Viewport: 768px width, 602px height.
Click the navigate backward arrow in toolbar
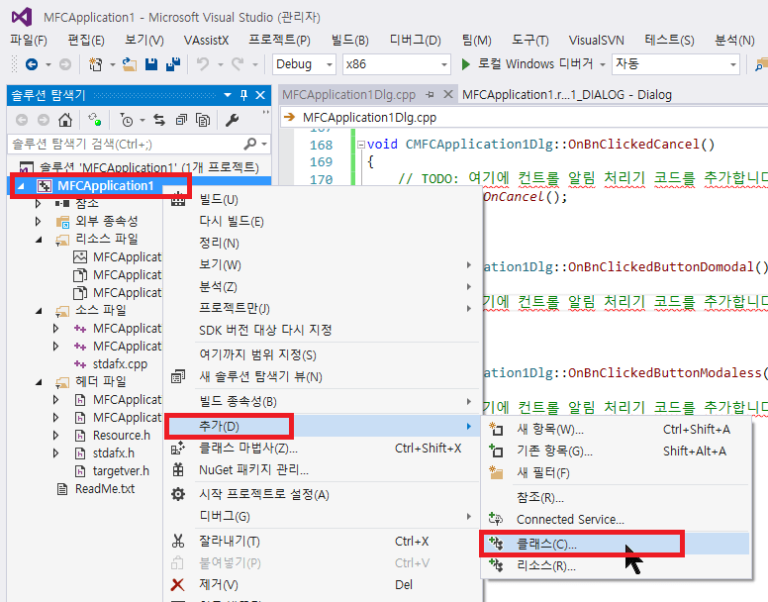click(31, 64)
